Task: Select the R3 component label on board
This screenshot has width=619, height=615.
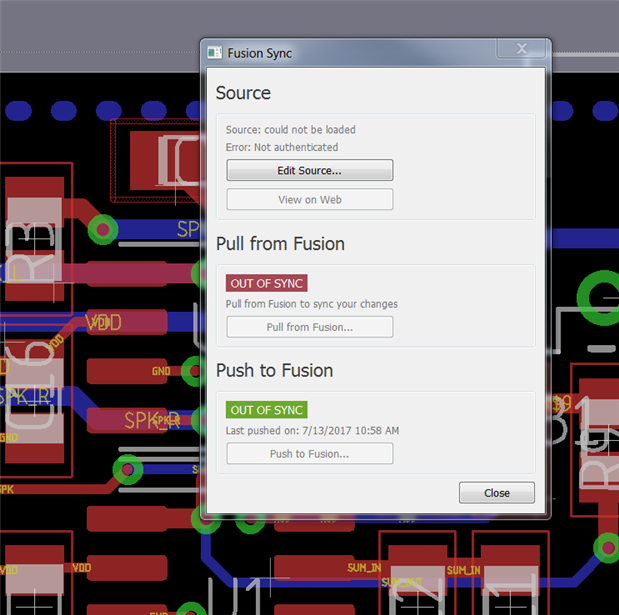Action: pos(32,251)
